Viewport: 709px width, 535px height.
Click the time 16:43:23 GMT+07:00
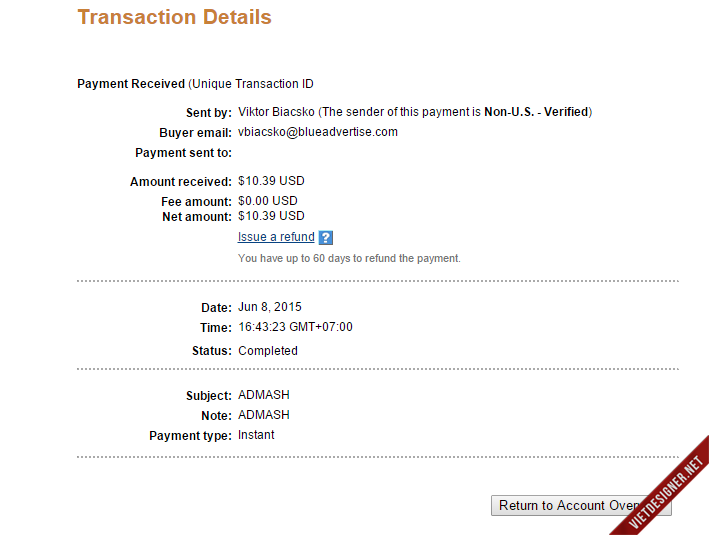[x=295, y=327]
